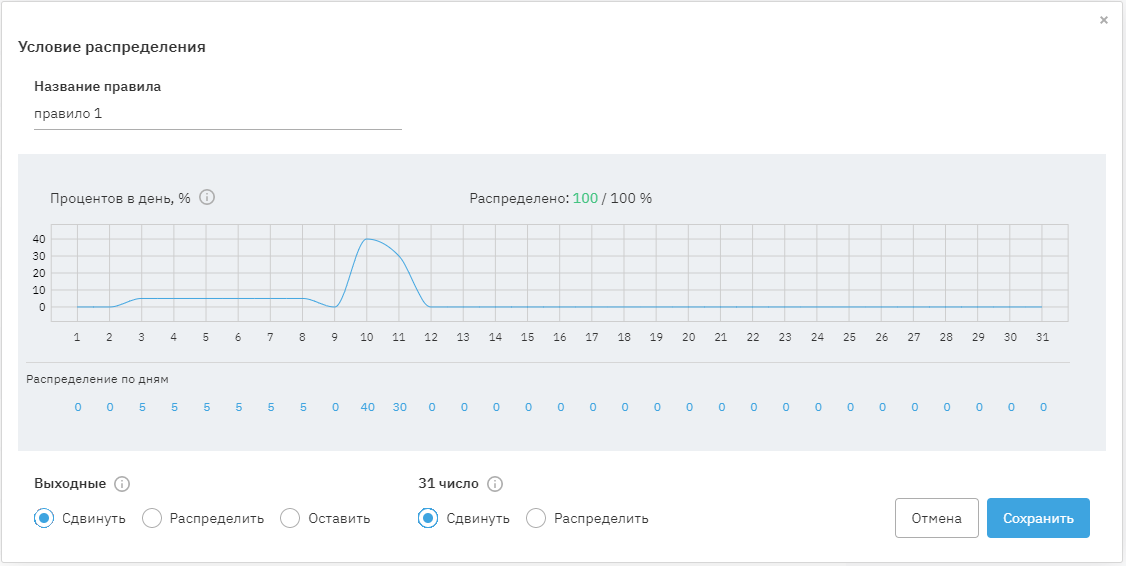
Task: Click the day 3 distribution value 5
Action: 142,407
